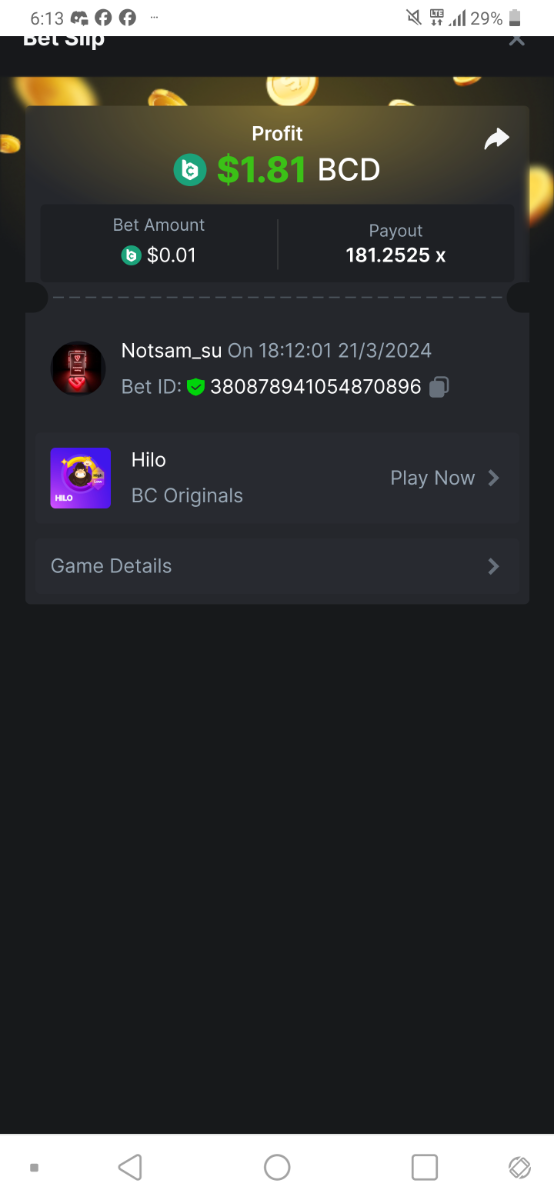Open Notsam_su's profile avatar

(78, 369)
